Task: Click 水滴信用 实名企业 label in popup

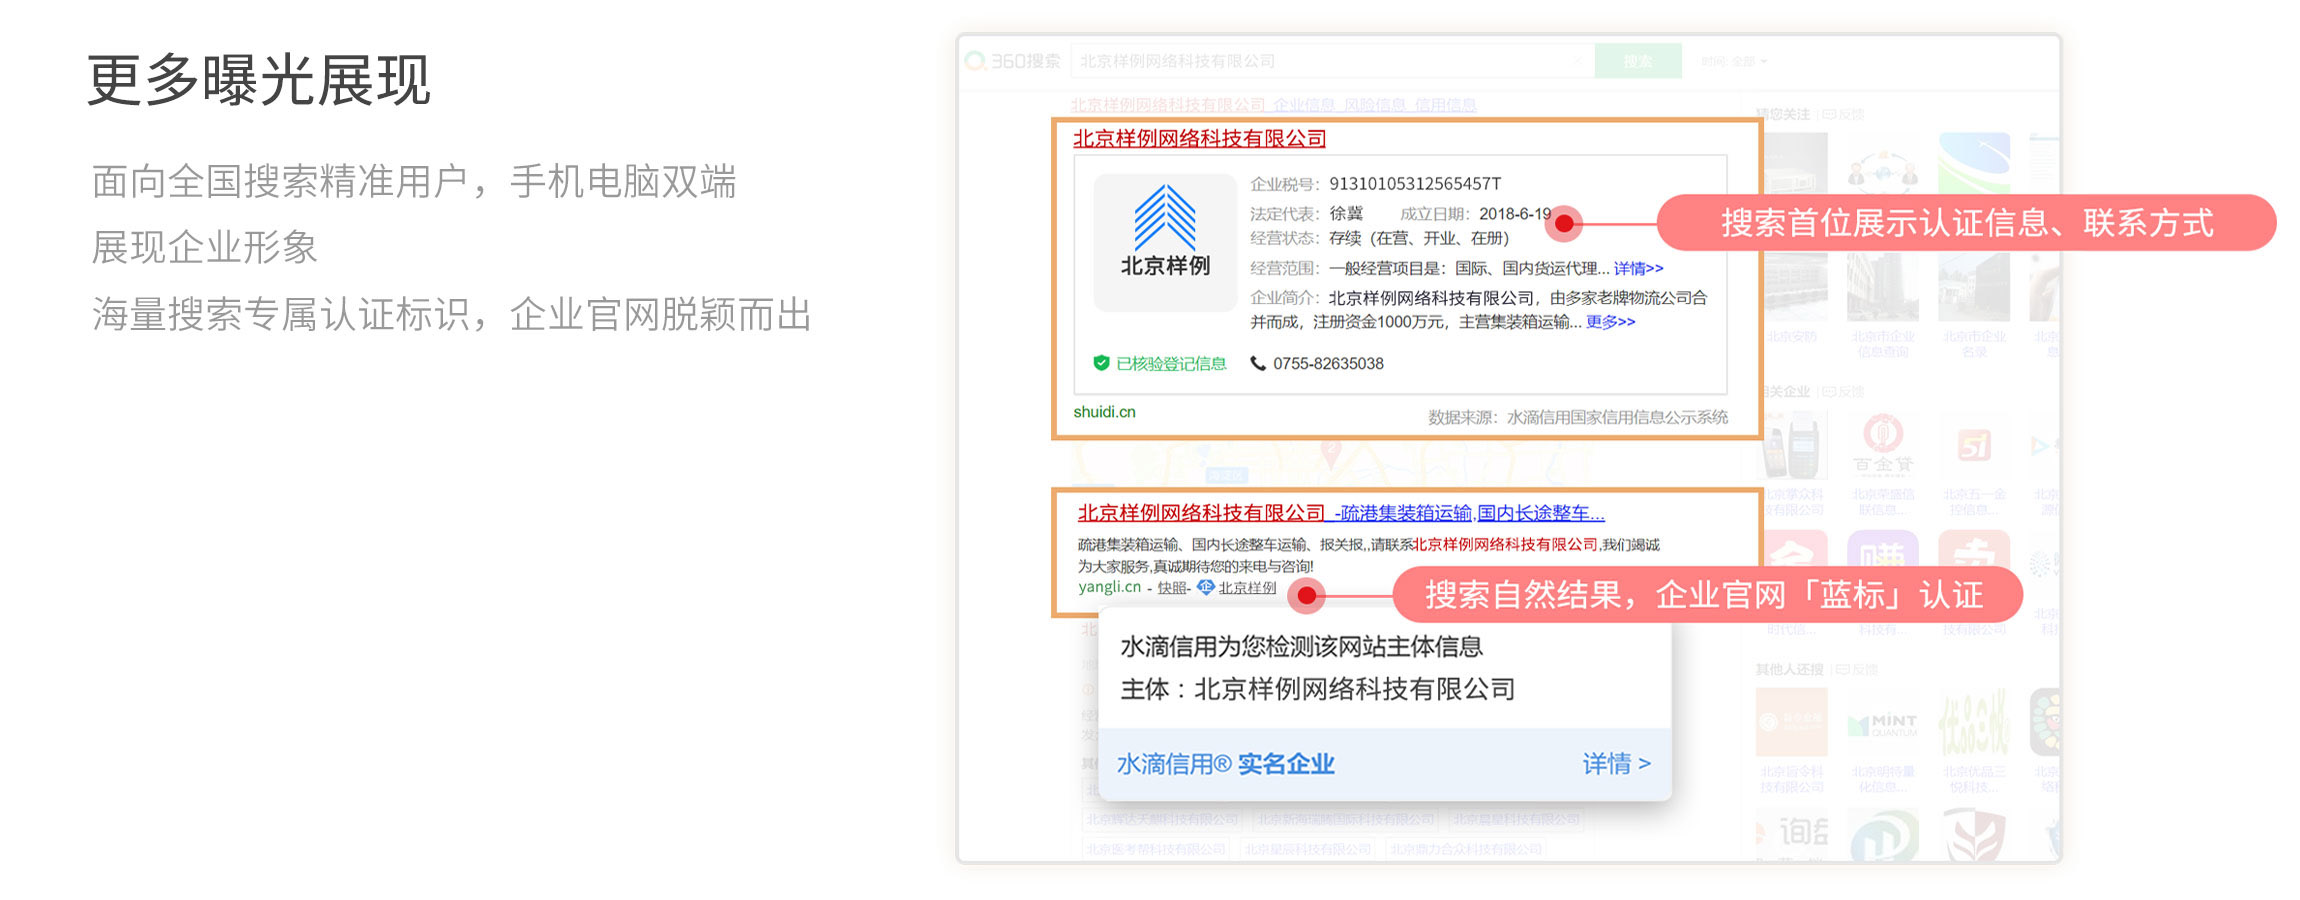Action: pyautogui.click(x=1225, y=764)
